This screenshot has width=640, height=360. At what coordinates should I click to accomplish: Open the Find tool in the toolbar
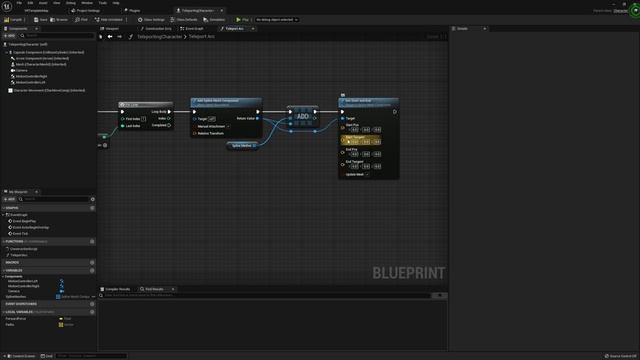pos(81,20)
